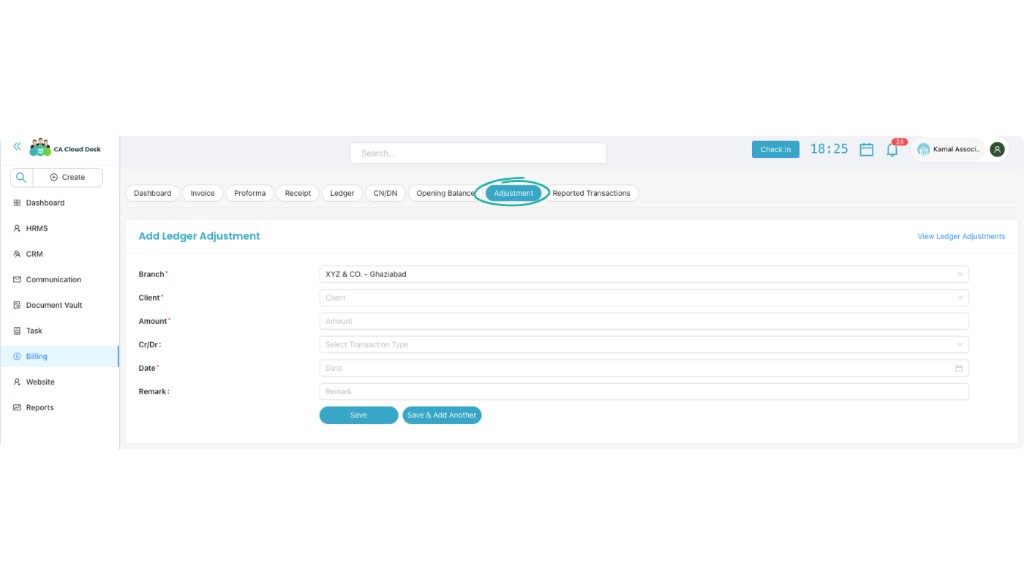Screen dimensions: 1024x585
Task: Open the CRM module
Action: 35,254
